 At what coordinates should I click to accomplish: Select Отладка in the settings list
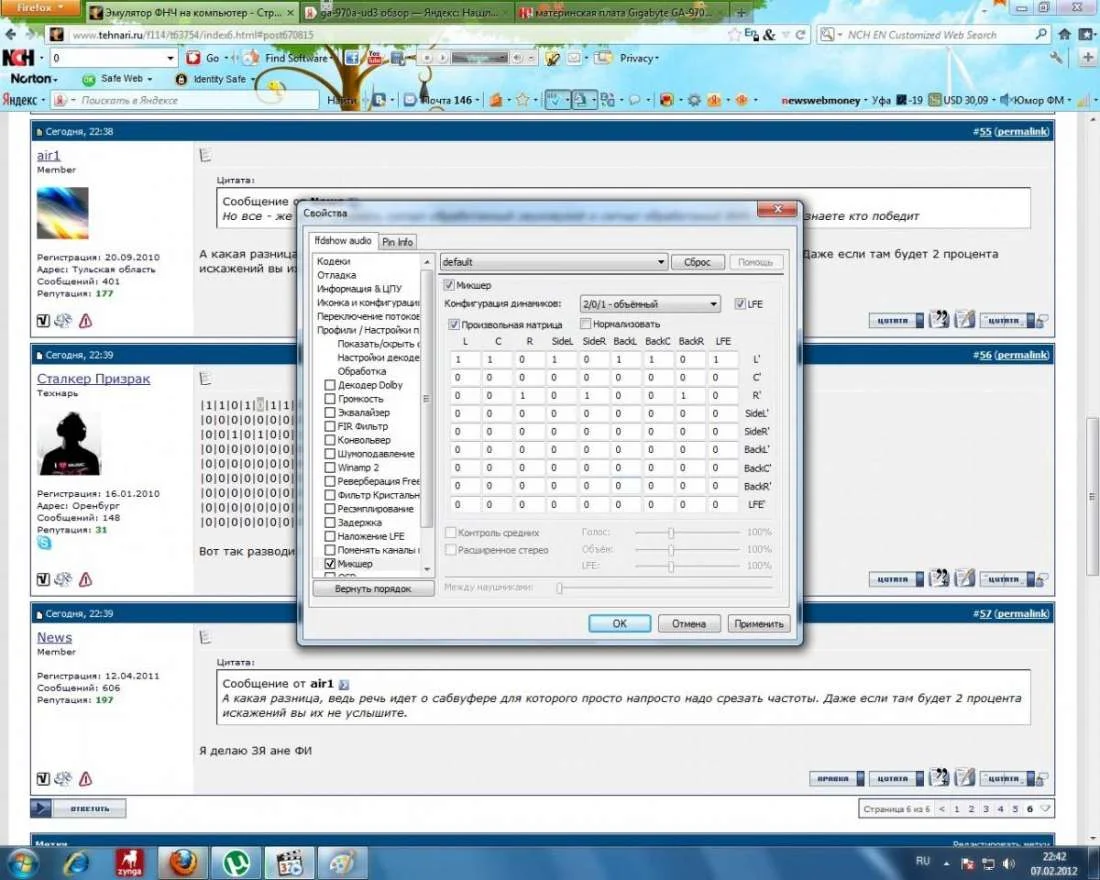336,275
